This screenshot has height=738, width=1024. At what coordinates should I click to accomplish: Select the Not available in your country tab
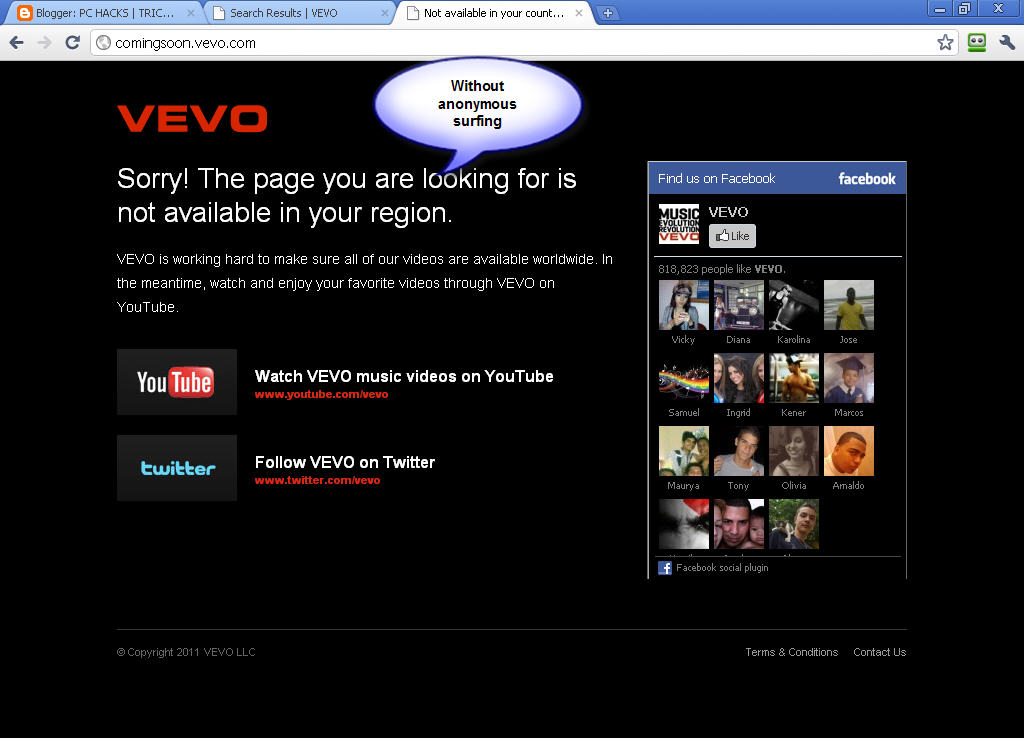pos(493,13)
